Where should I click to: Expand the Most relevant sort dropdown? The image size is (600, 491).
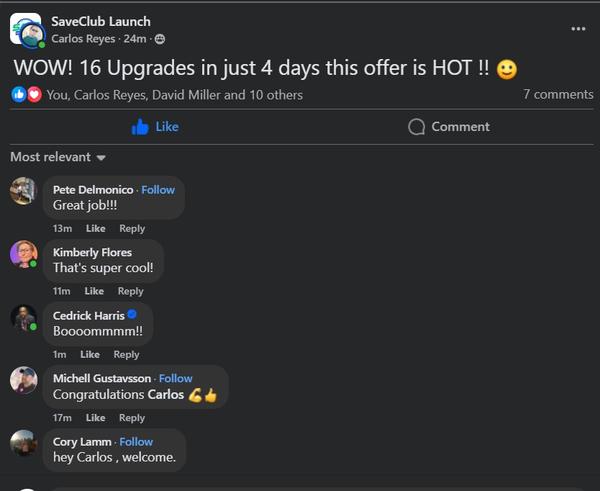pos(58,157)
